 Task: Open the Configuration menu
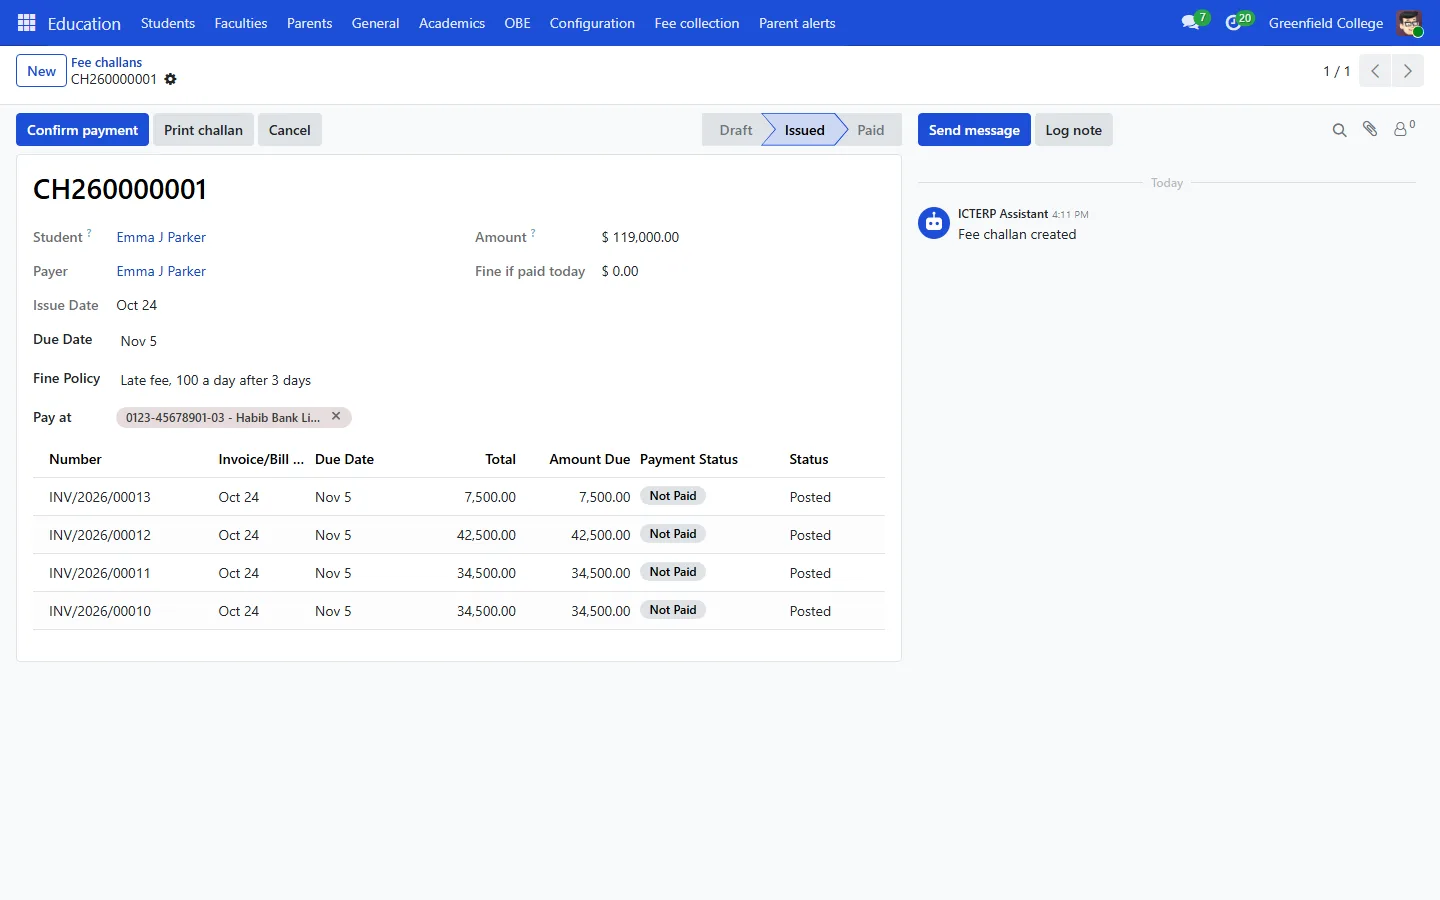point(592,23)
